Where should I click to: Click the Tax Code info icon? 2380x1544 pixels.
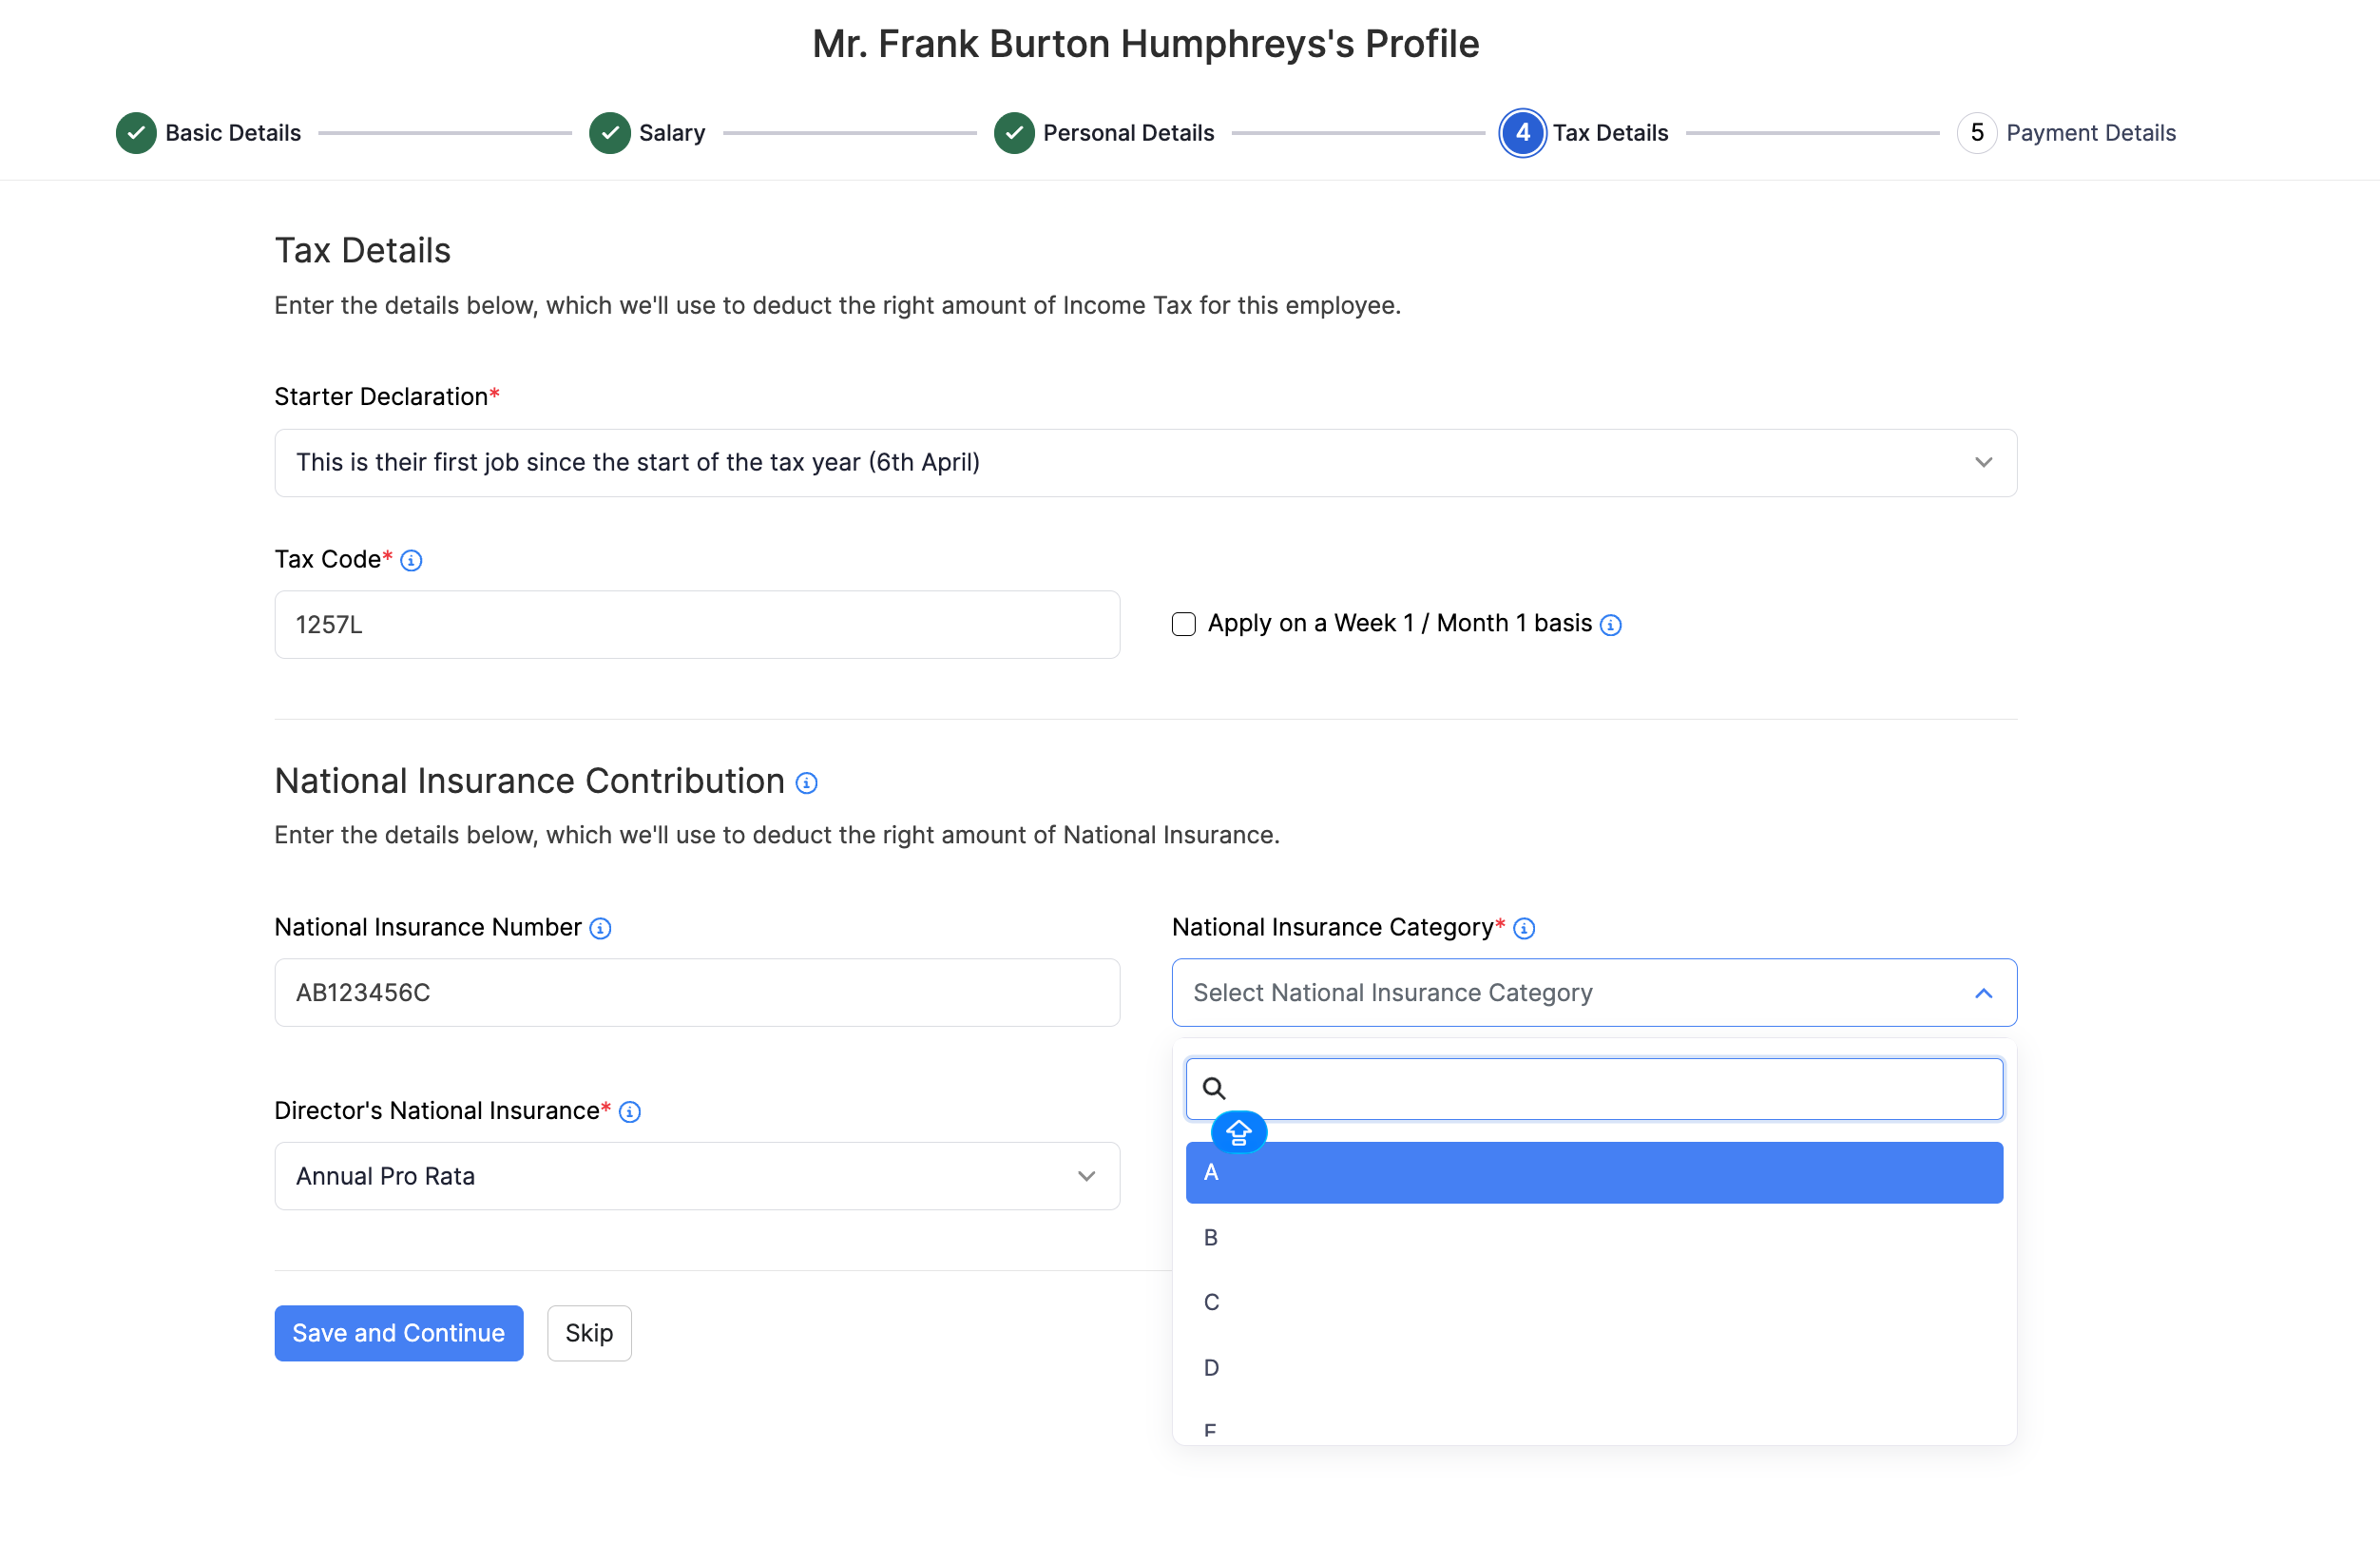point(411,560)
